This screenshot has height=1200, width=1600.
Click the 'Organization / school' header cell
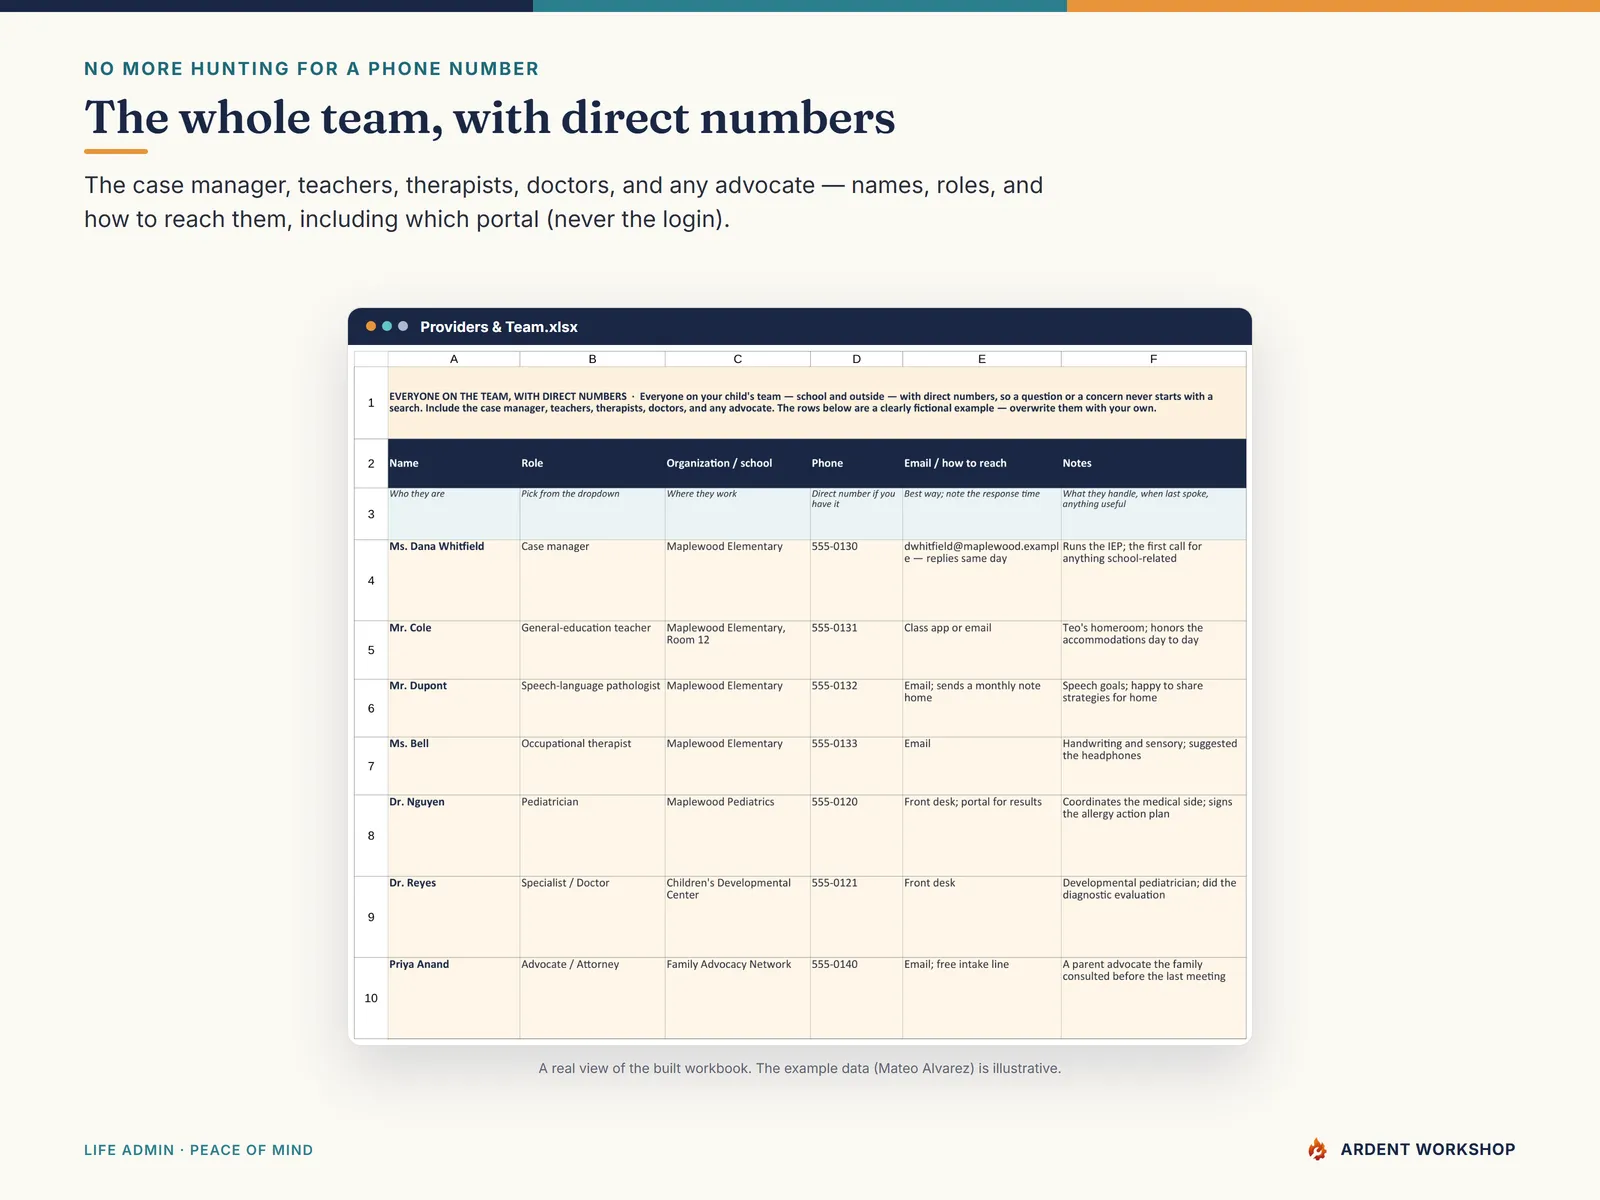coord(738,463)
